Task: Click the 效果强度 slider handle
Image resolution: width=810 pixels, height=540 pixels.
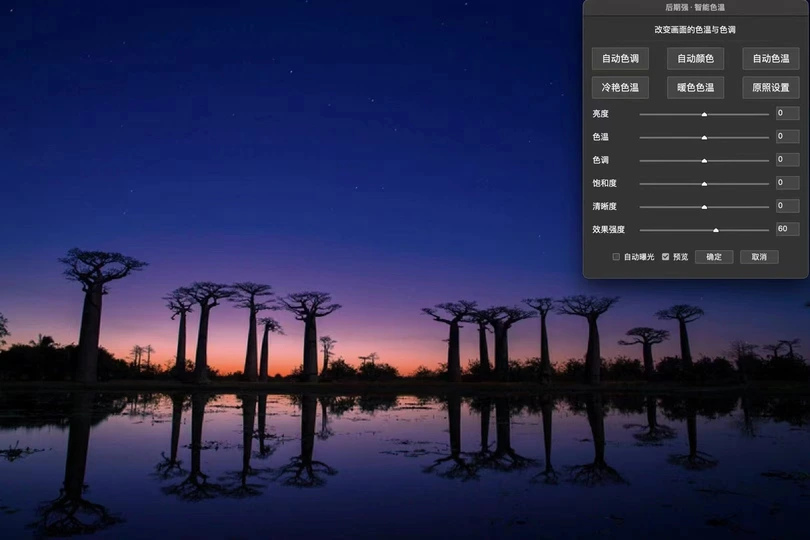Action: [x=716, y=229]
